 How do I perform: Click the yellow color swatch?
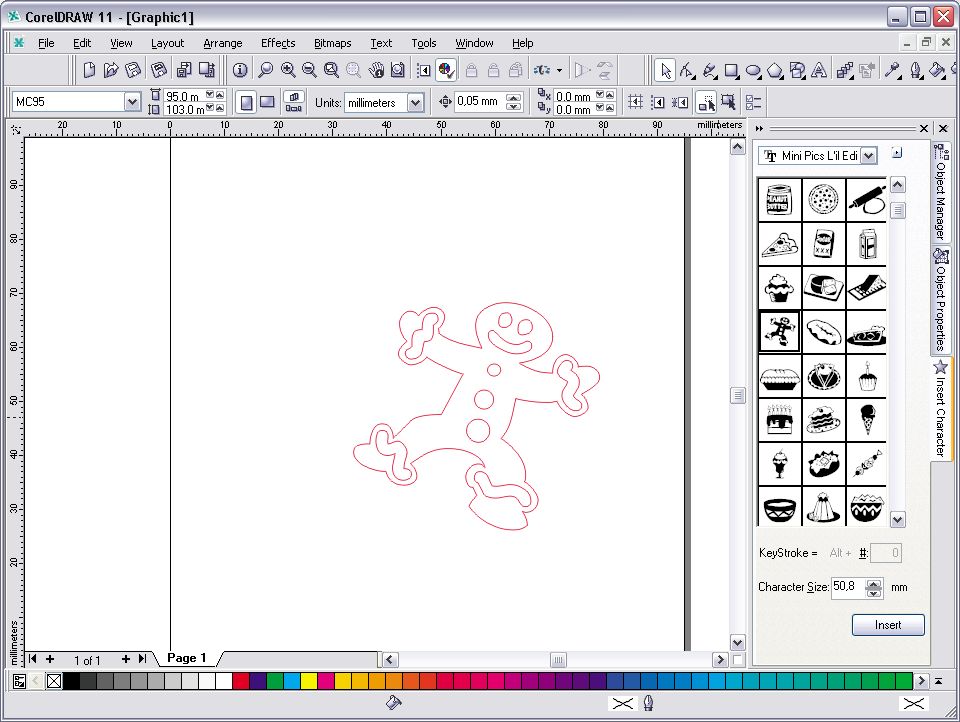[309, 681]
